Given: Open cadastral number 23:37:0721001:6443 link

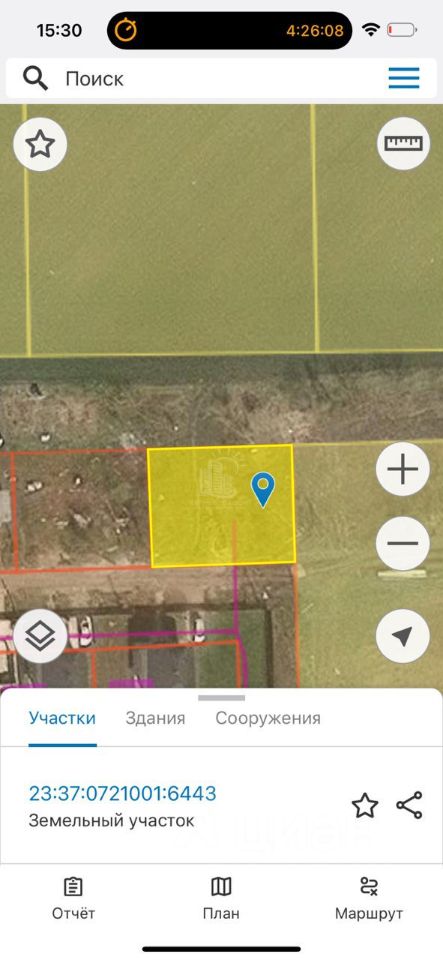Looking at the screenshot, I should 122,793.
